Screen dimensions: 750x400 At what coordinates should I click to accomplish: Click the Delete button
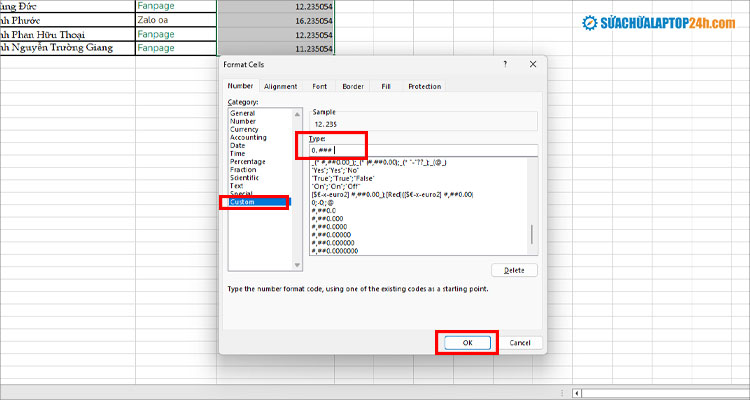tap(514, 270)
